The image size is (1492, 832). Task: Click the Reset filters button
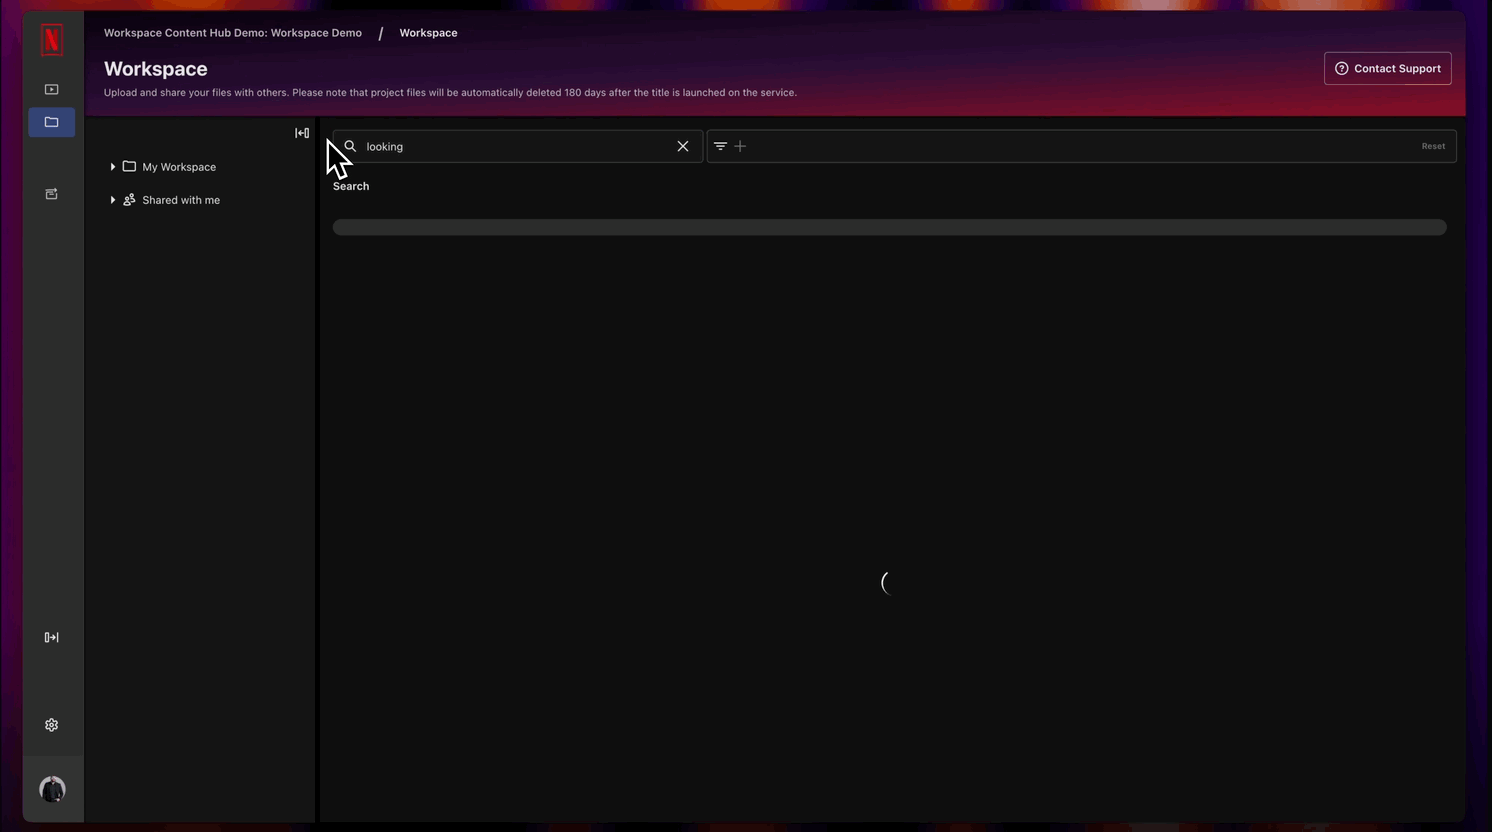(x=1433, y=146)
